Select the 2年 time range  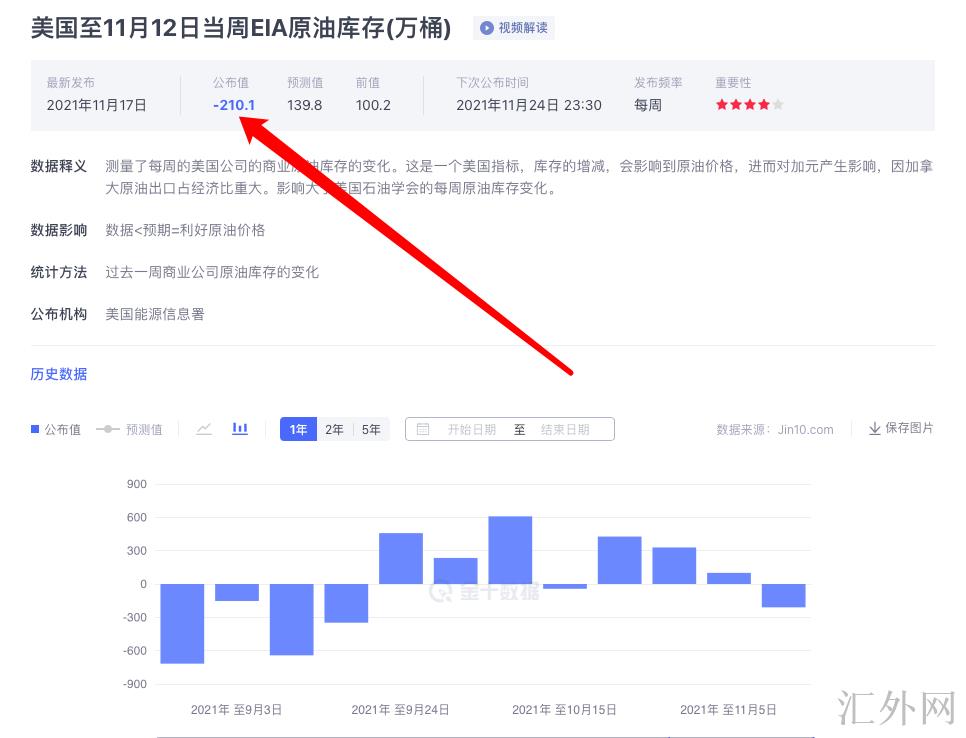tap(334, 429)
